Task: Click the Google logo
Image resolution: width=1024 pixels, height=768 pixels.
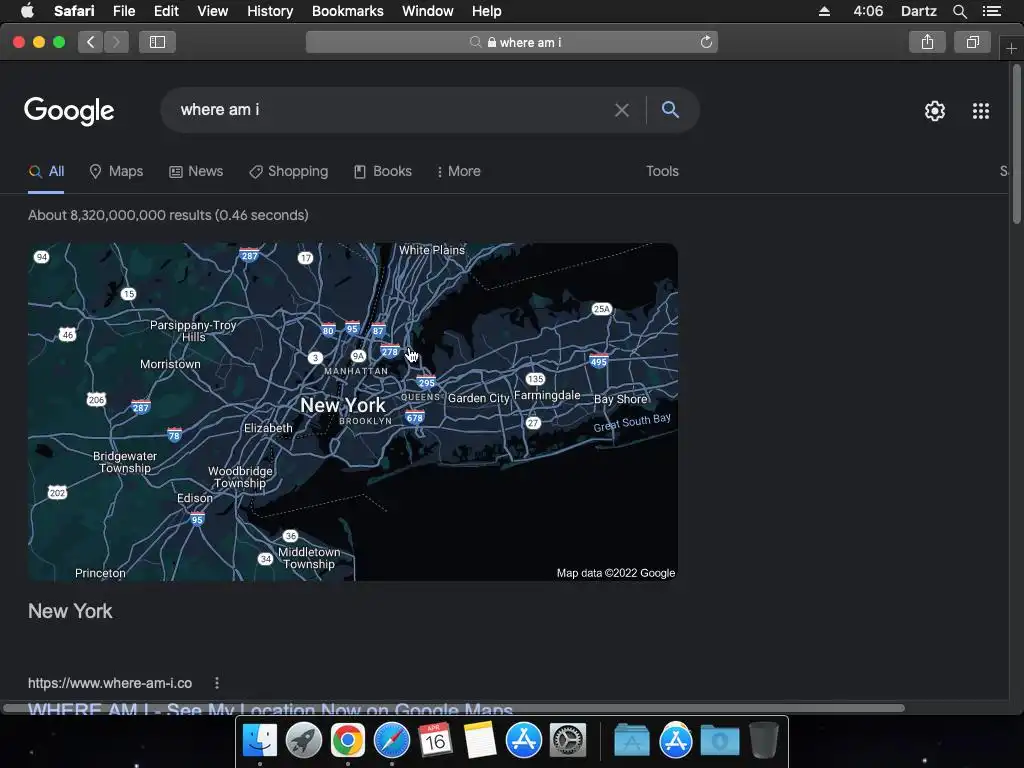Action: [69, 111]
